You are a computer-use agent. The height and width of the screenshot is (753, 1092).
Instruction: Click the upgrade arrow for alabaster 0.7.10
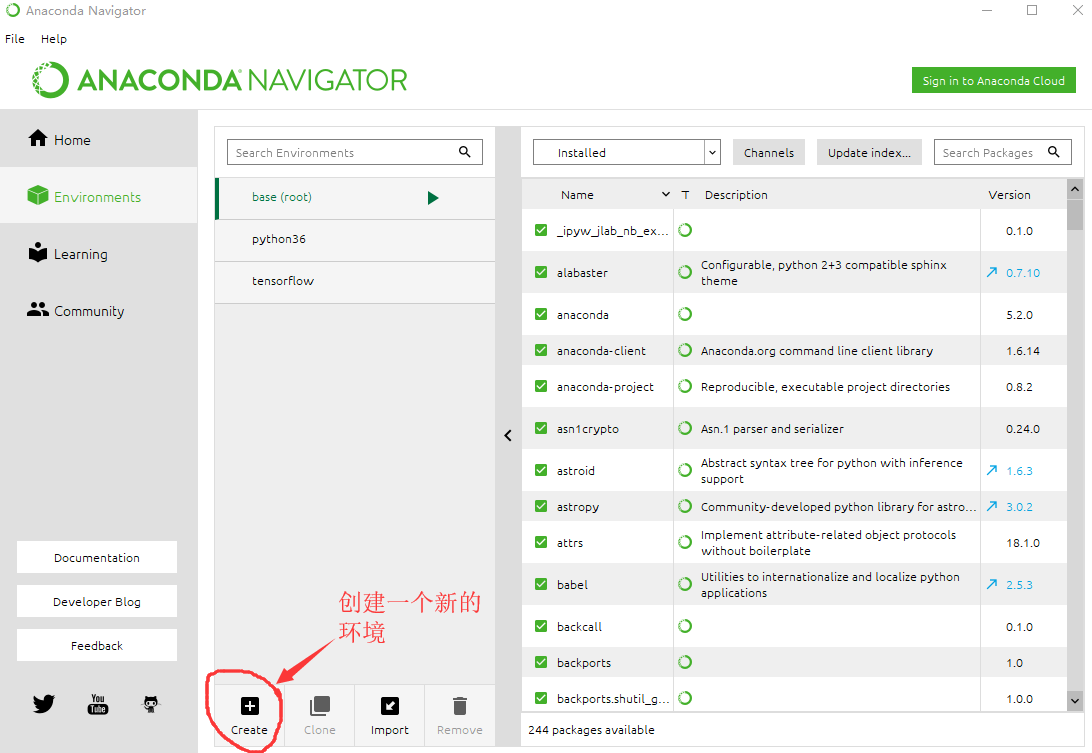click(x=992, y=272)
